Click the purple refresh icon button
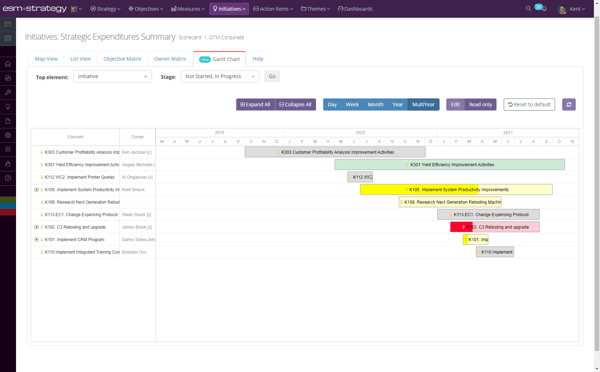Viewport: 600px width, 372px height. click(569, 104)
